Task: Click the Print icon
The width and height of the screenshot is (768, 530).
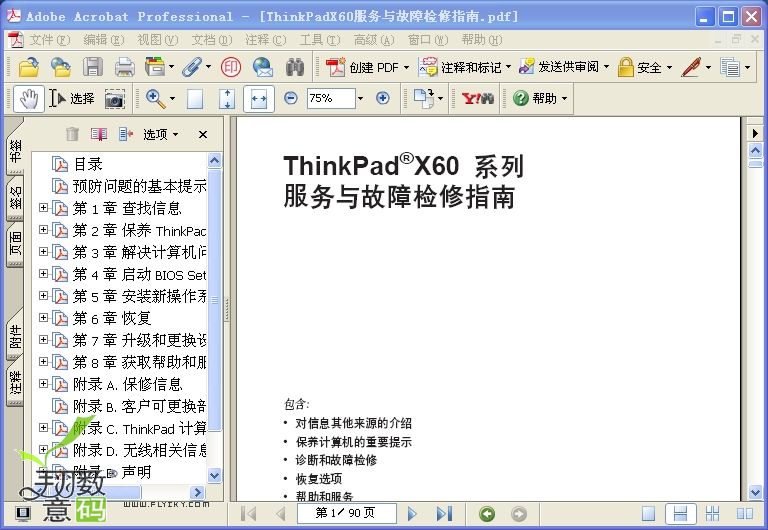Action: [x=124, y=67]
